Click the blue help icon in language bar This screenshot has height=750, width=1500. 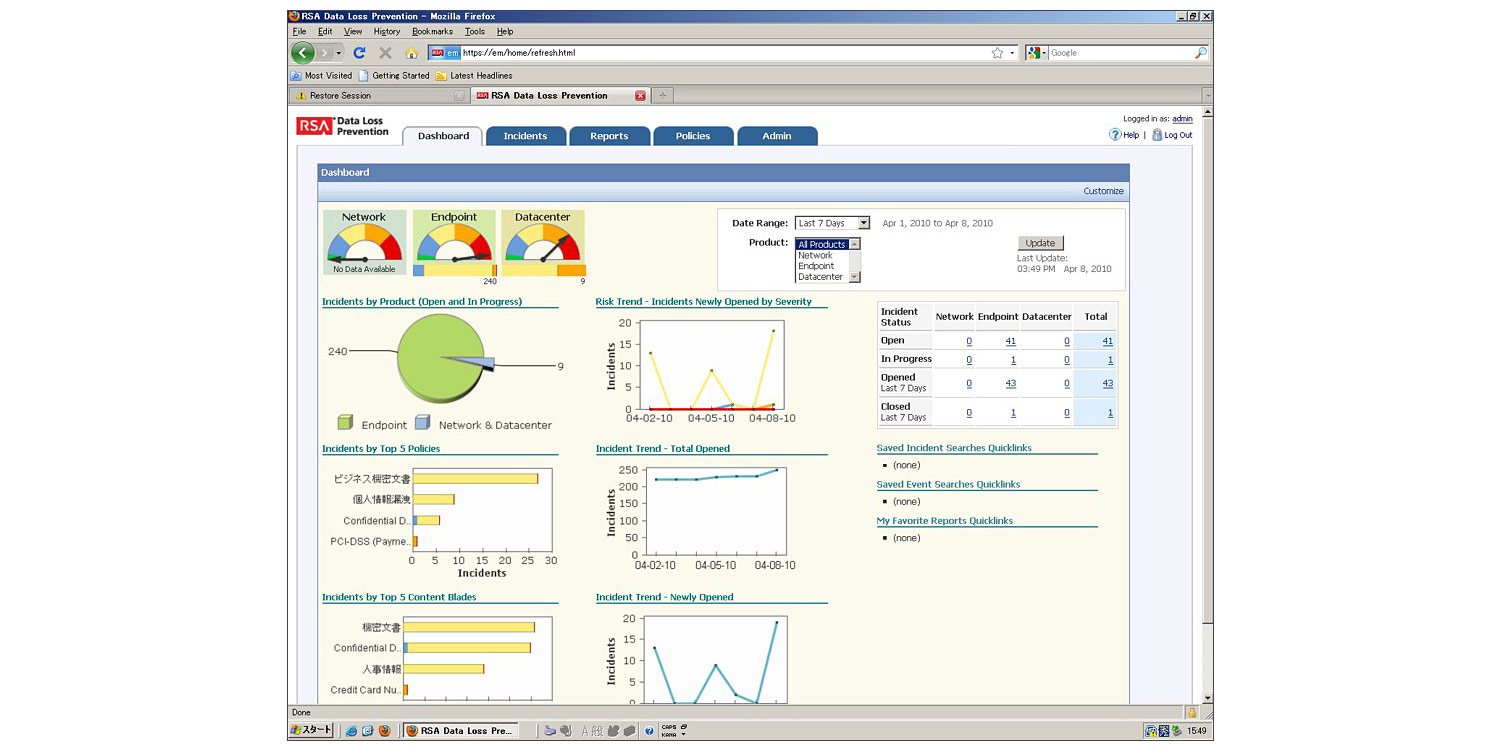[649, 731]
